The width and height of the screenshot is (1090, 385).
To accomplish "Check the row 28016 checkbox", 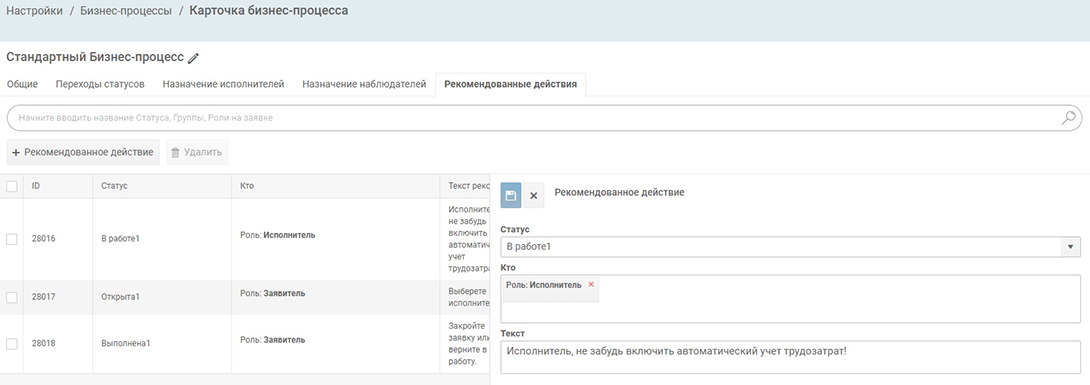I will point(12,238).
